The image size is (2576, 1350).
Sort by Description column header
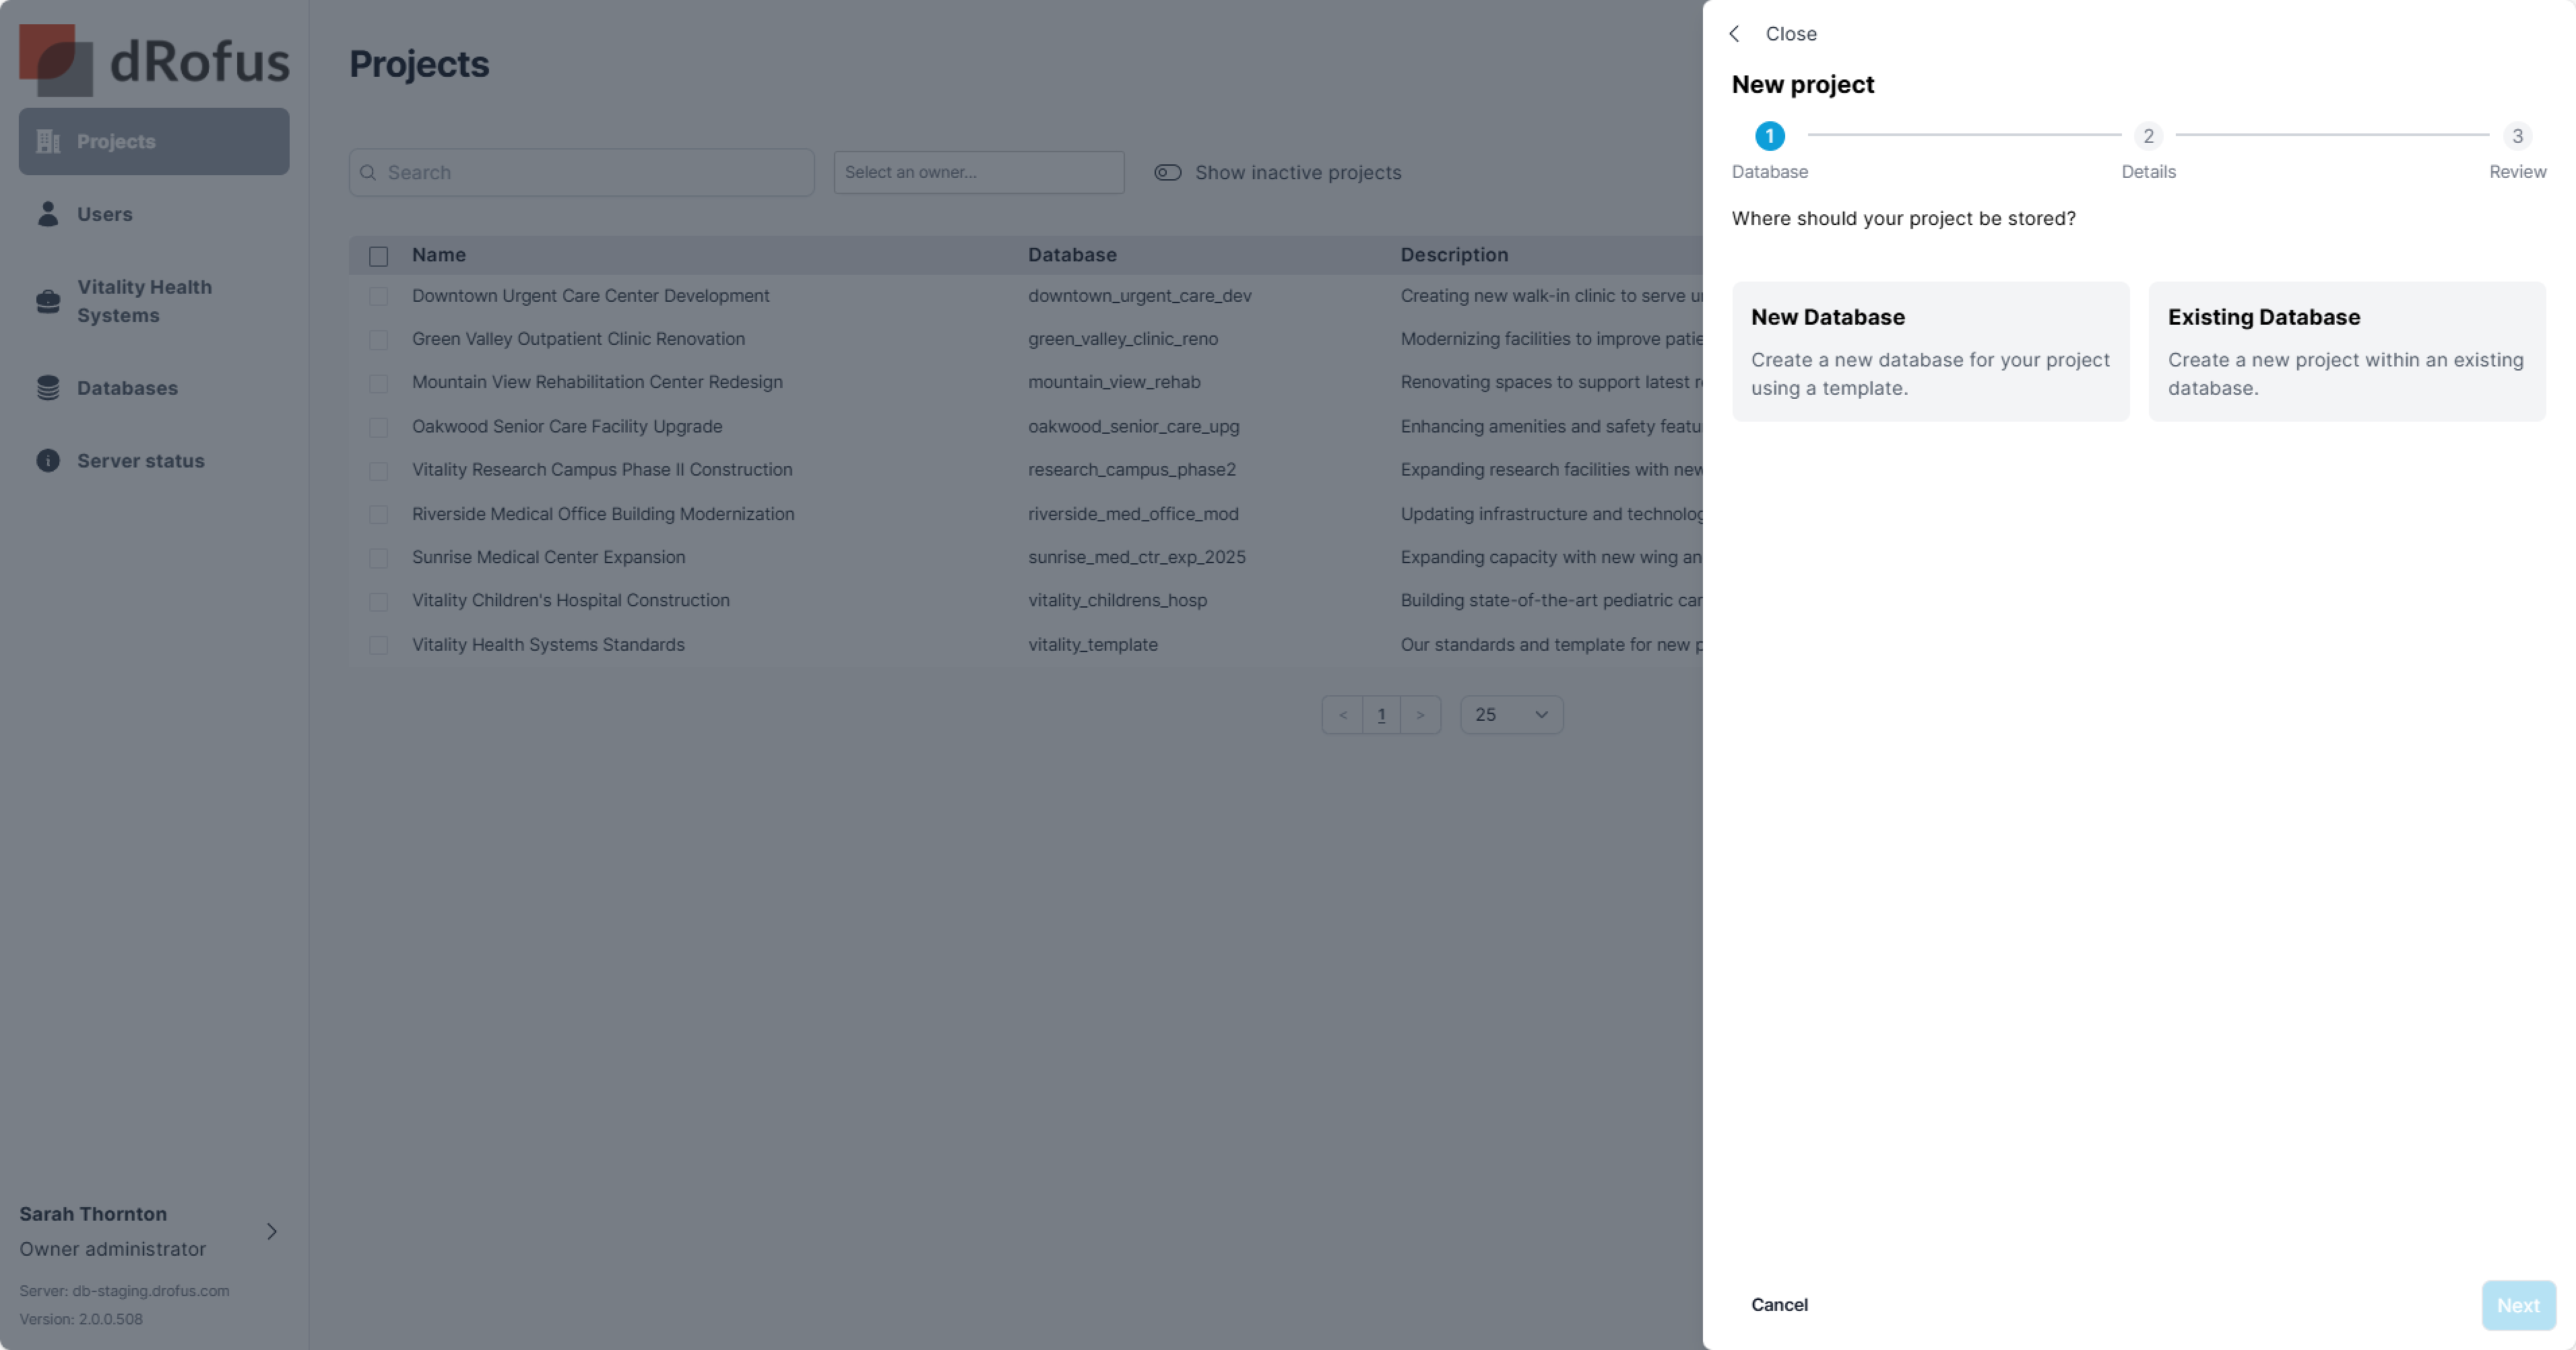pyautogui.click(x=1454, y=255)
